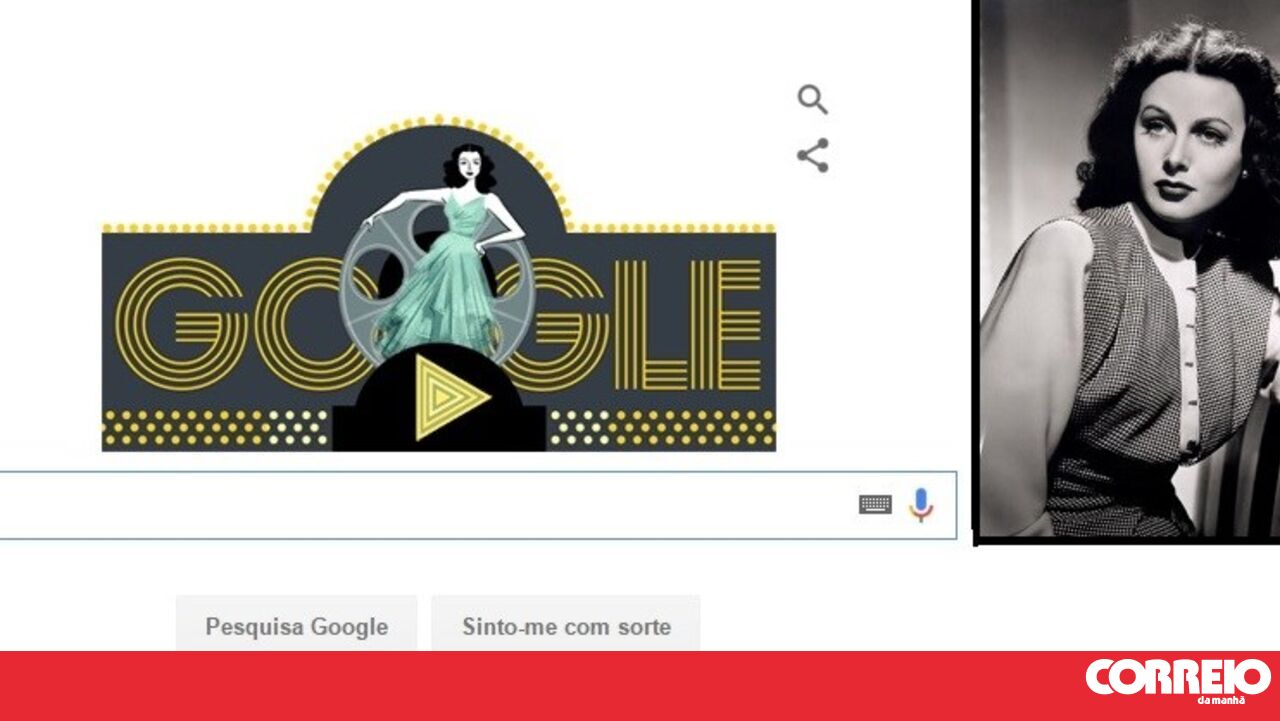Click the Sinto-me com sorte button
The image size is (1280, 721).
pyautogui.click(x=566, y=627)
